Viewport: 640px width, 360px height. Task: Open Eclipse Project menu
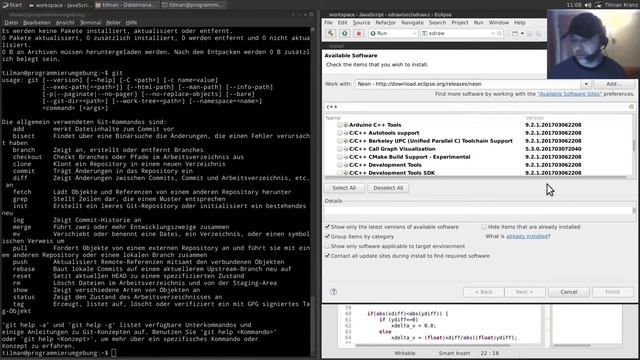coord(460,22)
